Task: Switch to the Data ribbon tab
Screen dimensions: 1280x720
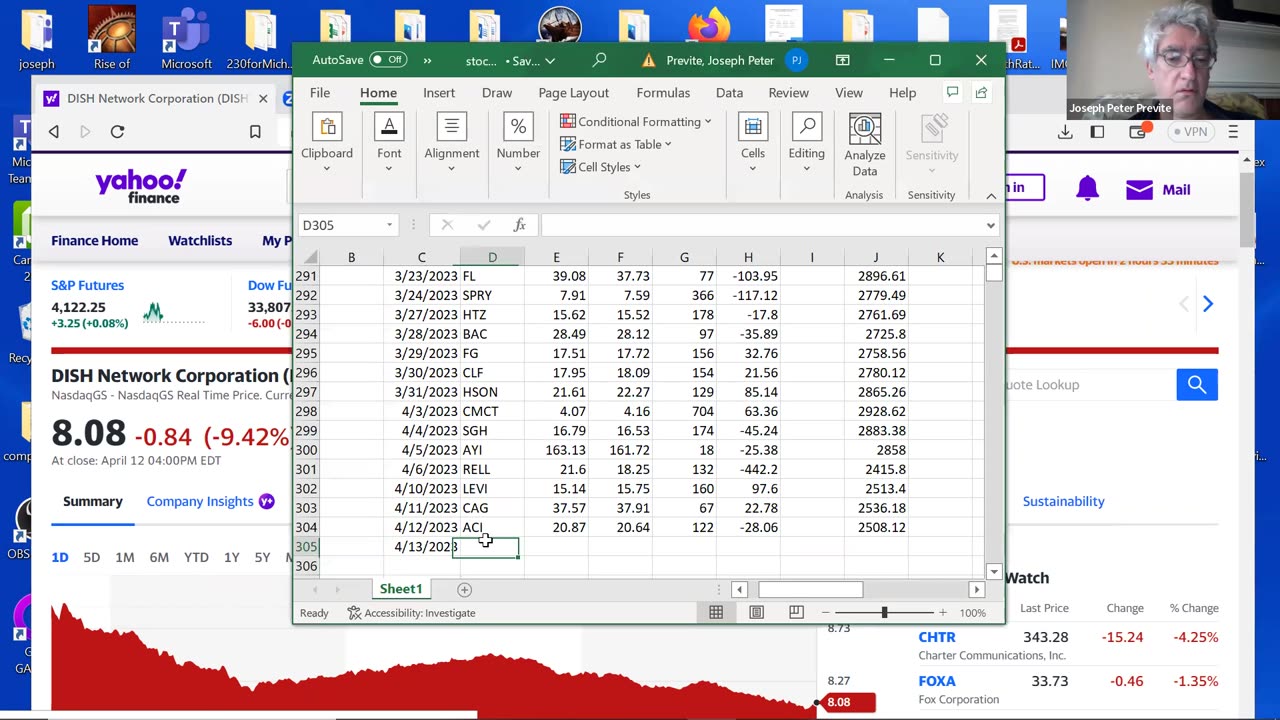Action: click(x=729, y=92)
